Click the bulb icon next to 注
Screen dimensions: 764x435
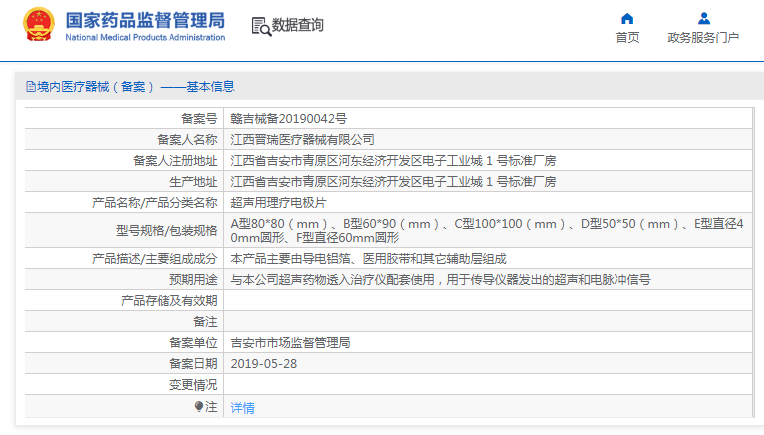coord(199,406)
